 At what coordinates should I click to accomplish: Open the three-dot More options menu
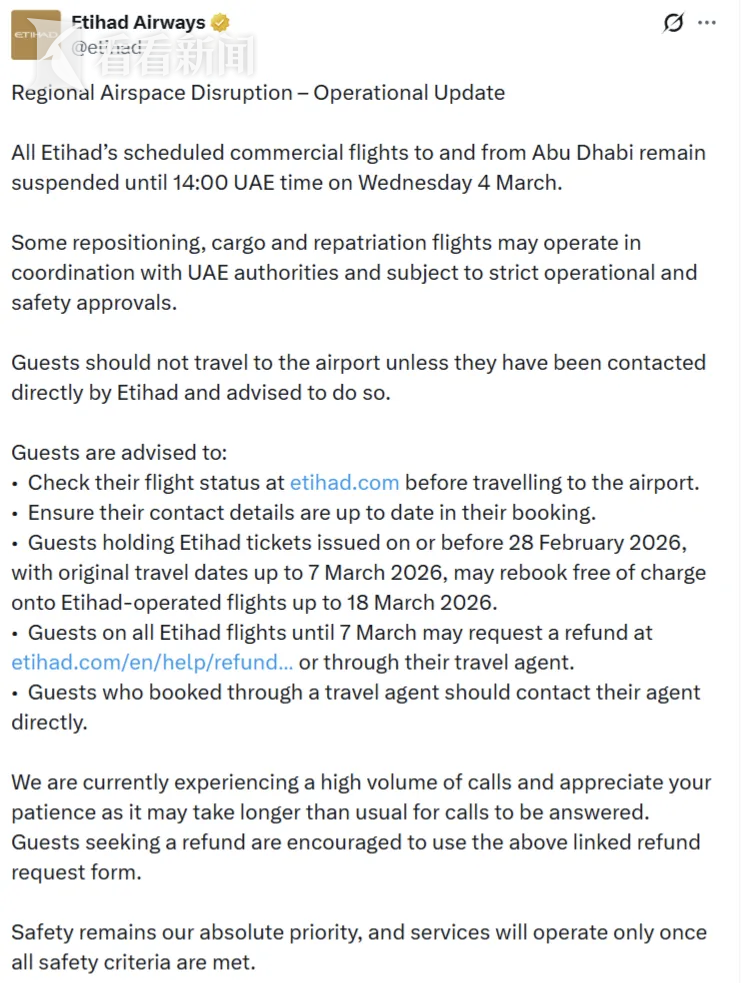click(x=707, y=23)
